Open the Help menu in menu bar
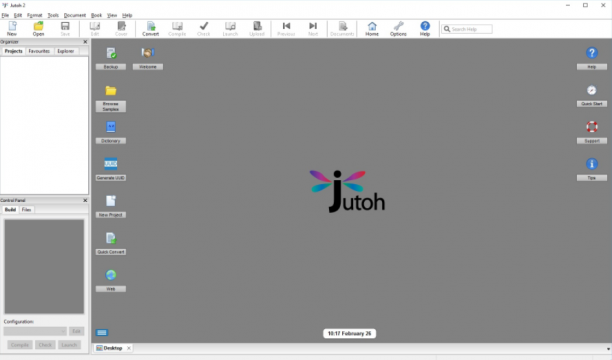 tap(127, 15)
